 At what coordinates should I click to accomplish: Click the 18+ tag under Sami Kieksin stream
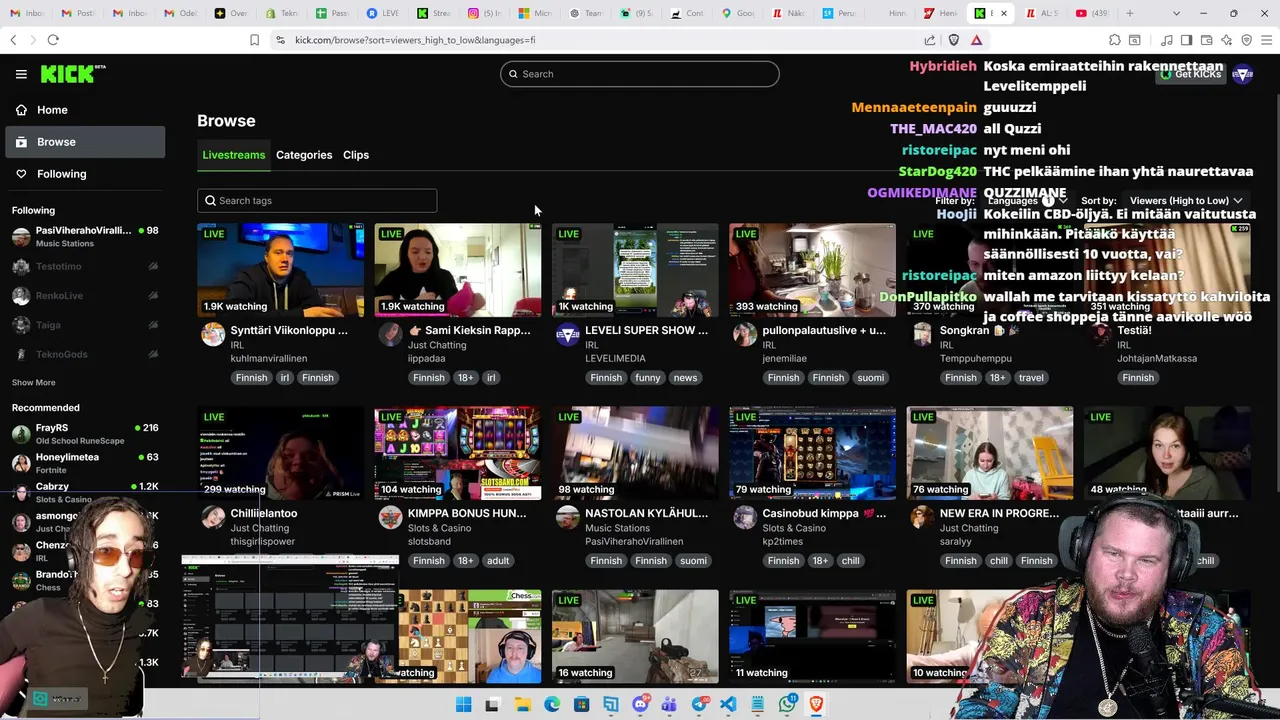click(x=465, y=378)
